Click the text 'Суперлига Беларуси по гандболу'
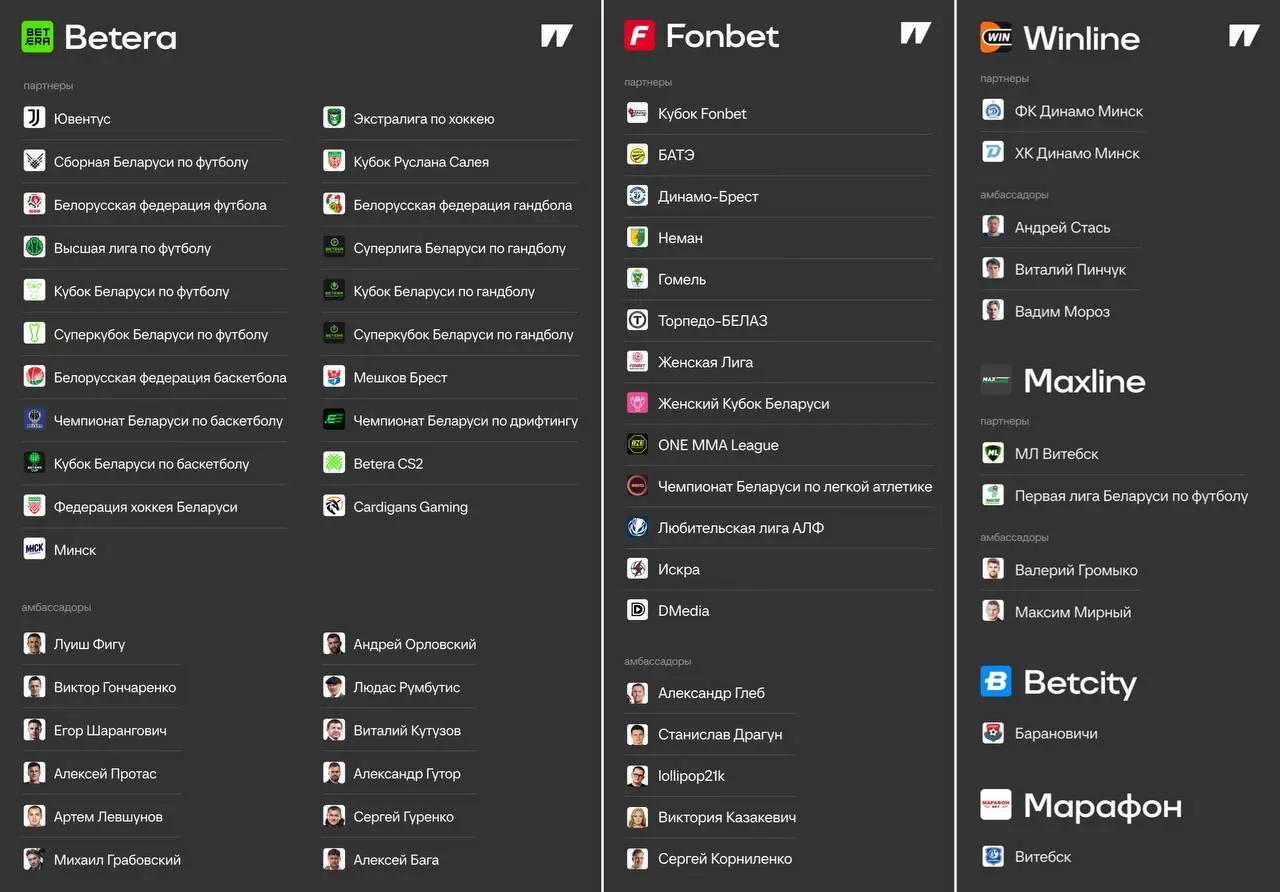 460,248
